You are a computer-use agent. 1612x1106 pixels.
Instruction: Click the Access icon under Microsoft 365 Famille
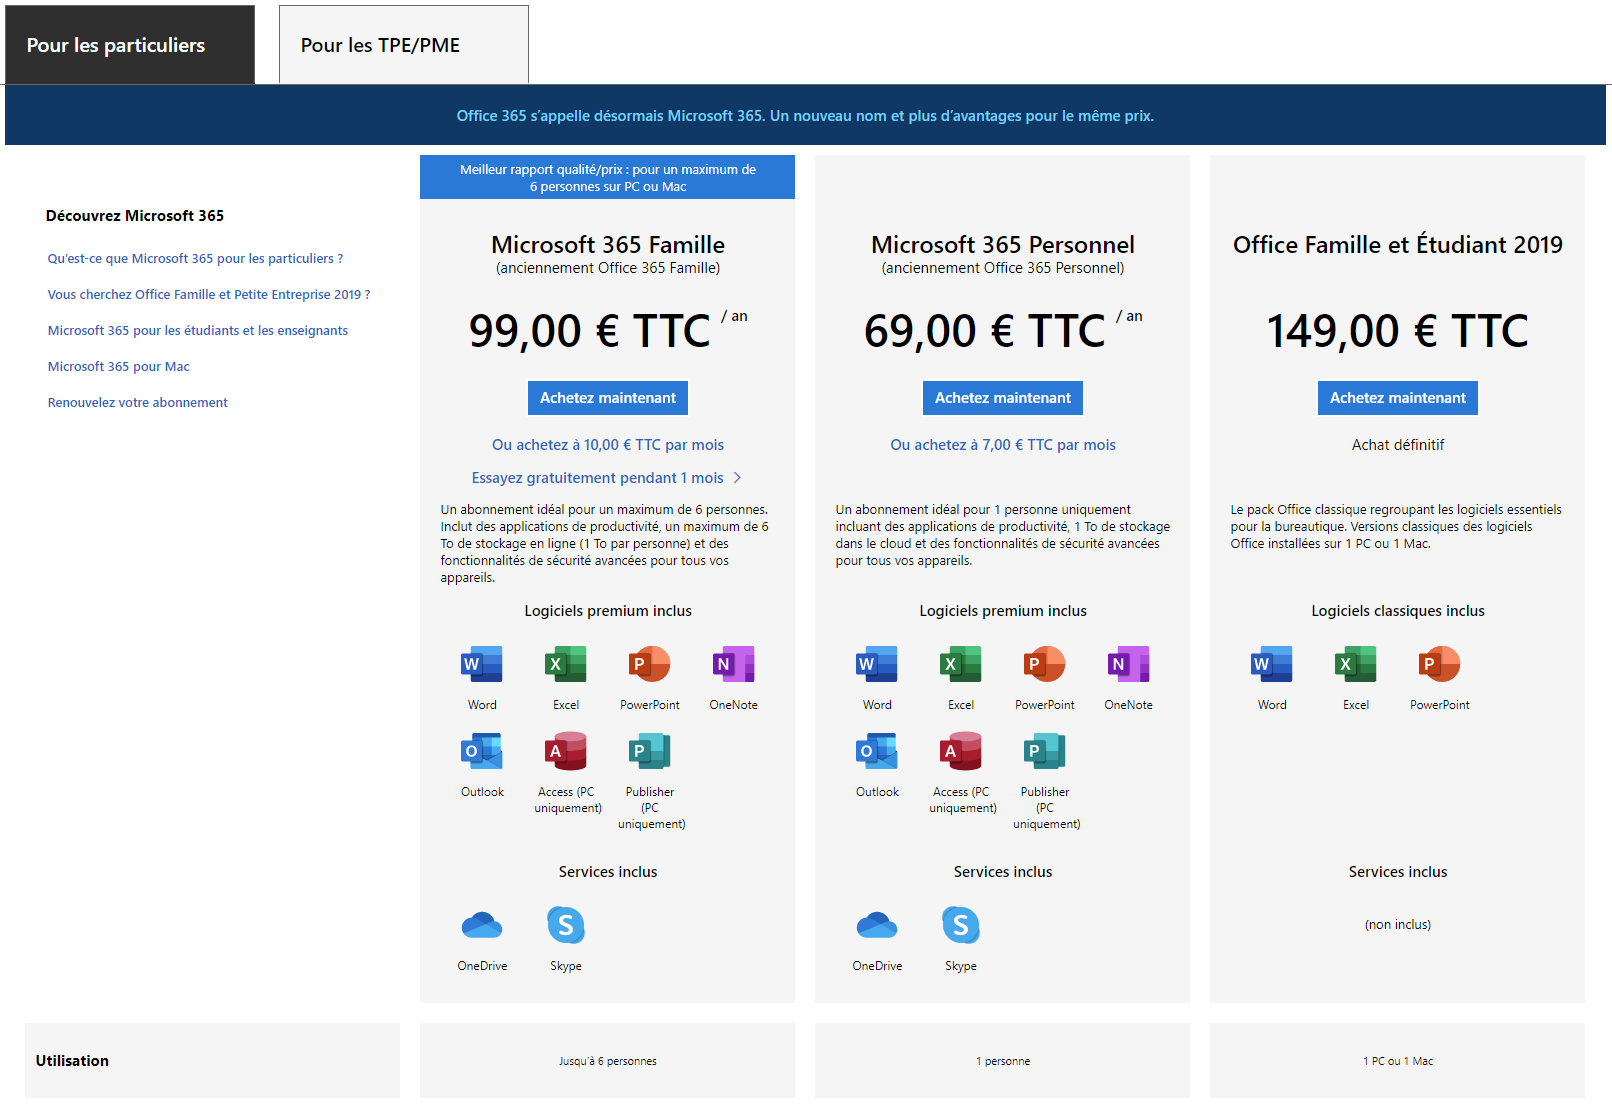(566, 751)
